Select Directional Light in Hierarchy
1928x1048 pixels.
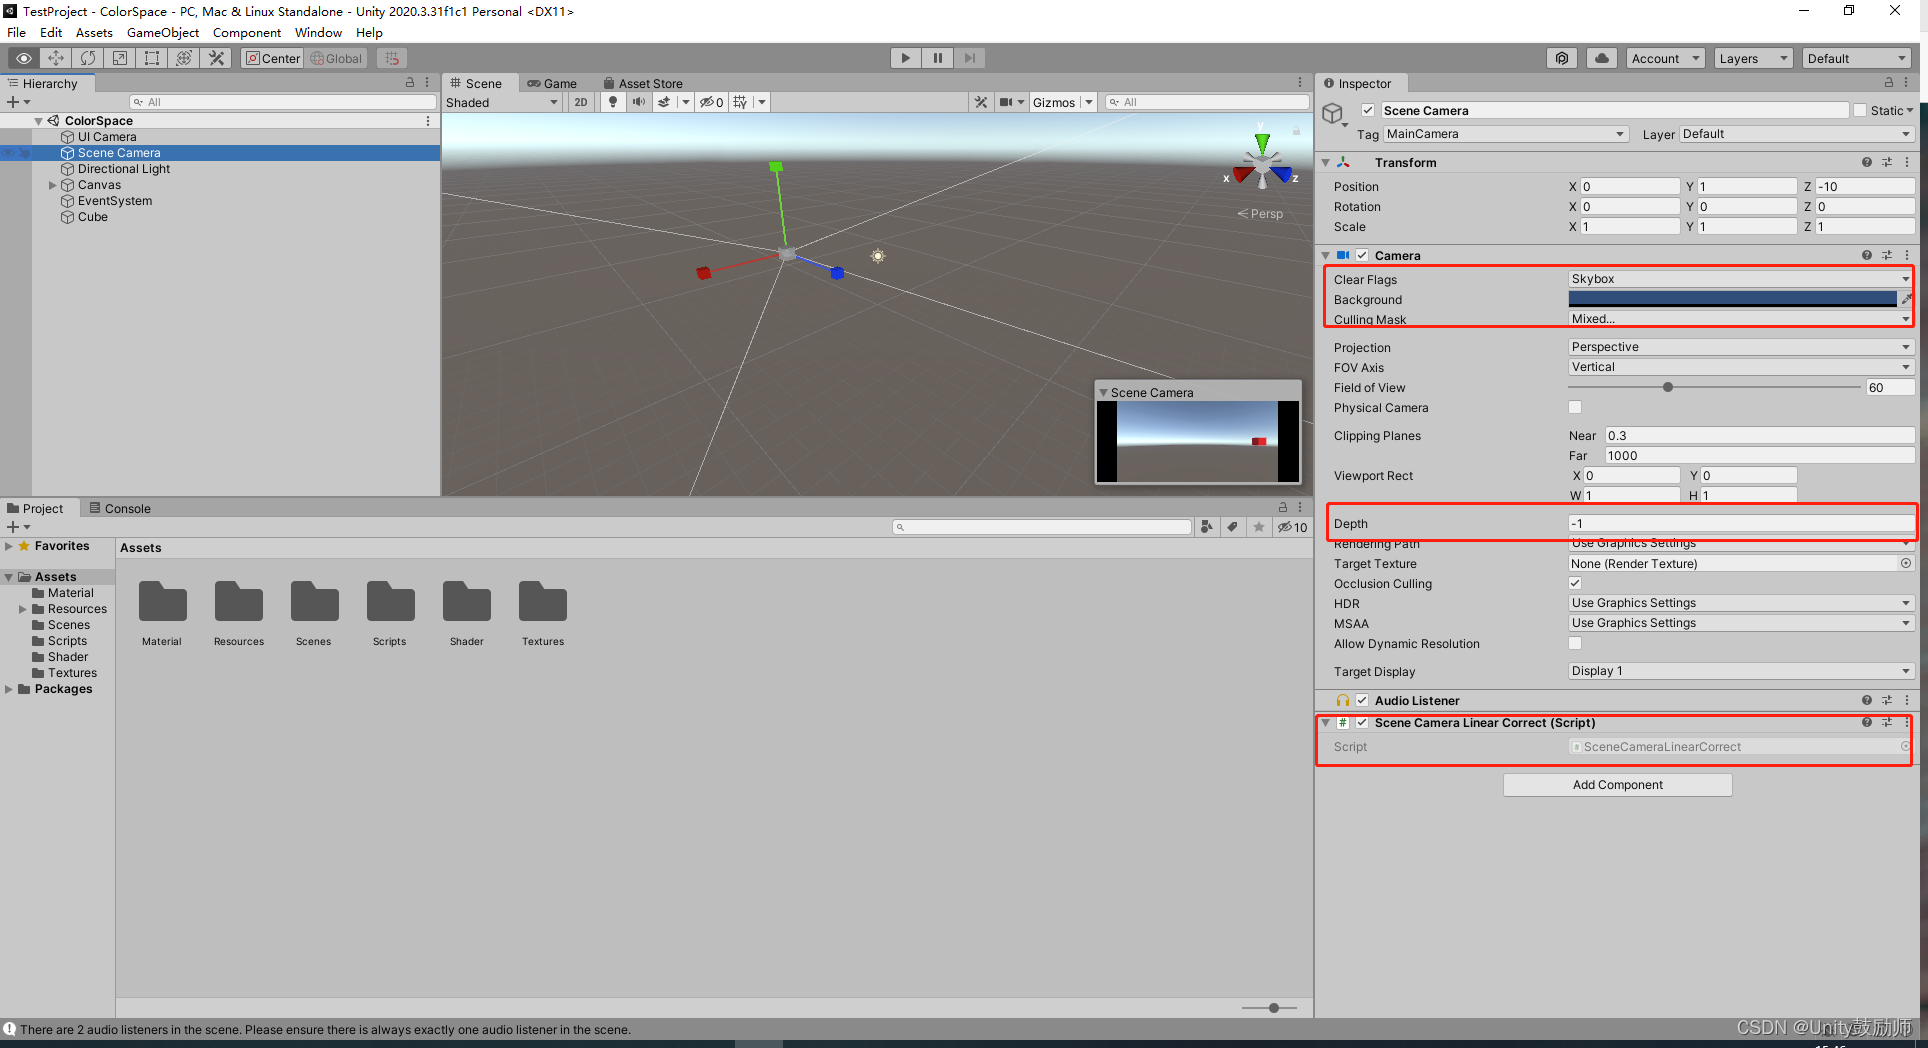[124, 169]
